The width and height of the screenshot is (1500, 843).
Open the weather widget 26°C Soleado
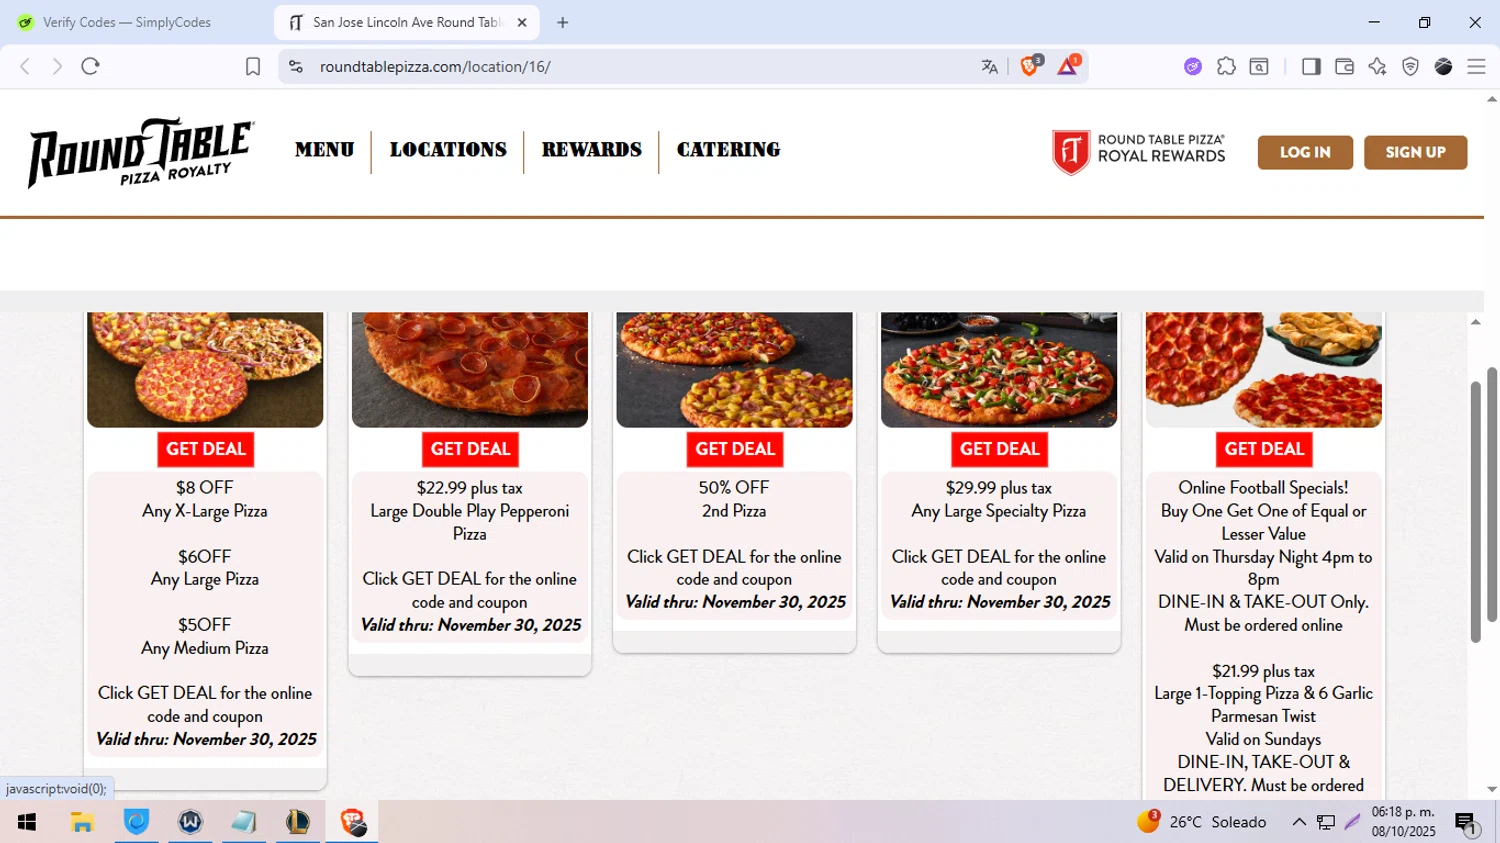tap(1202, 822)
